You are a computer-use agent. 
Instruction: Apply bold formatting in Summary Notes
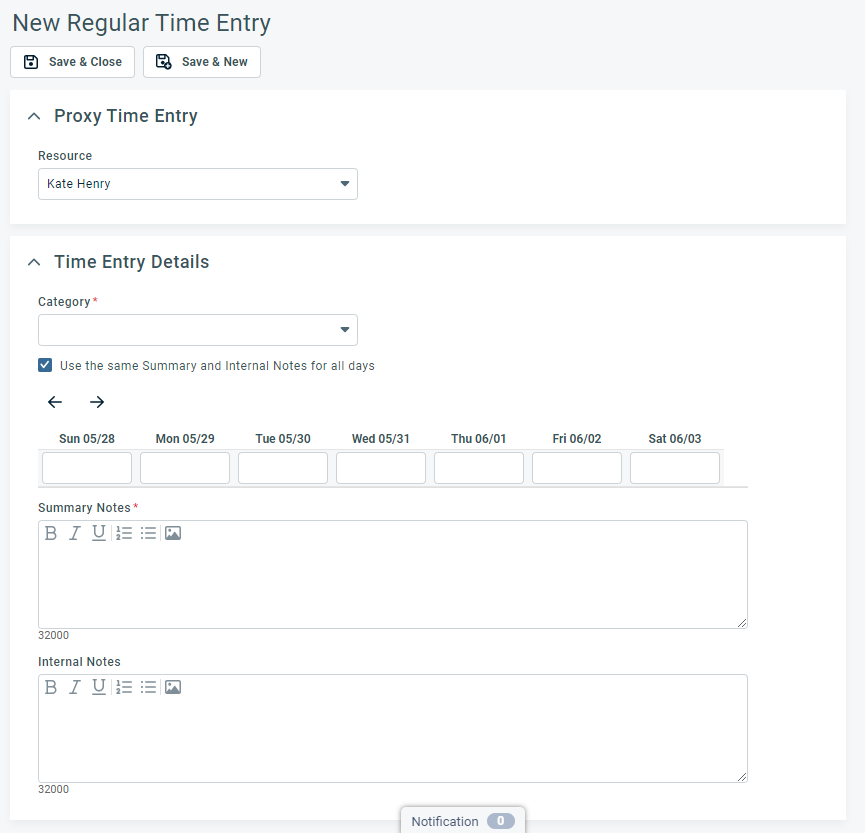pyautogui.click(x=51, y=532)
